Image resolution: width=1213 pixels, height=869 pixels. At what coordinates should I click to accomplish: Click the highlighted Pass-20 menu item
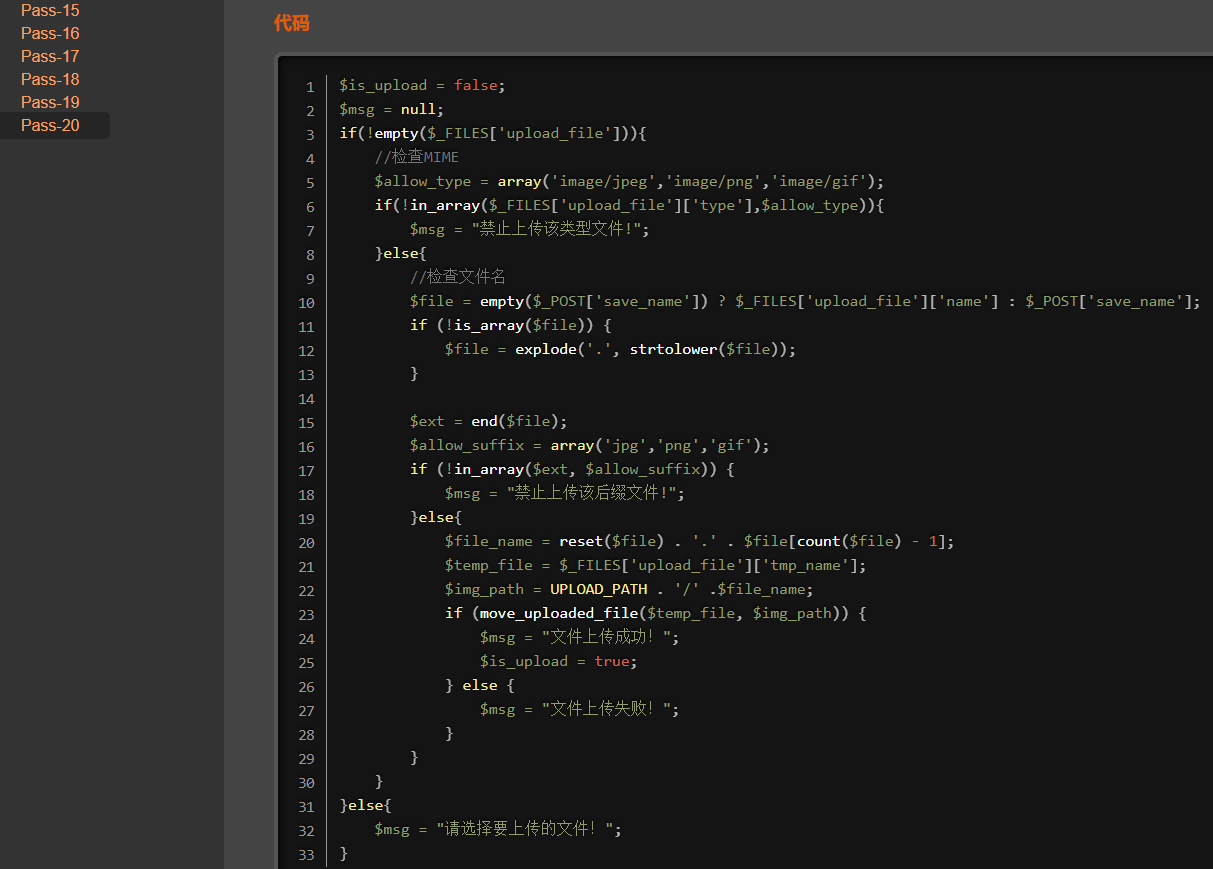50,126
